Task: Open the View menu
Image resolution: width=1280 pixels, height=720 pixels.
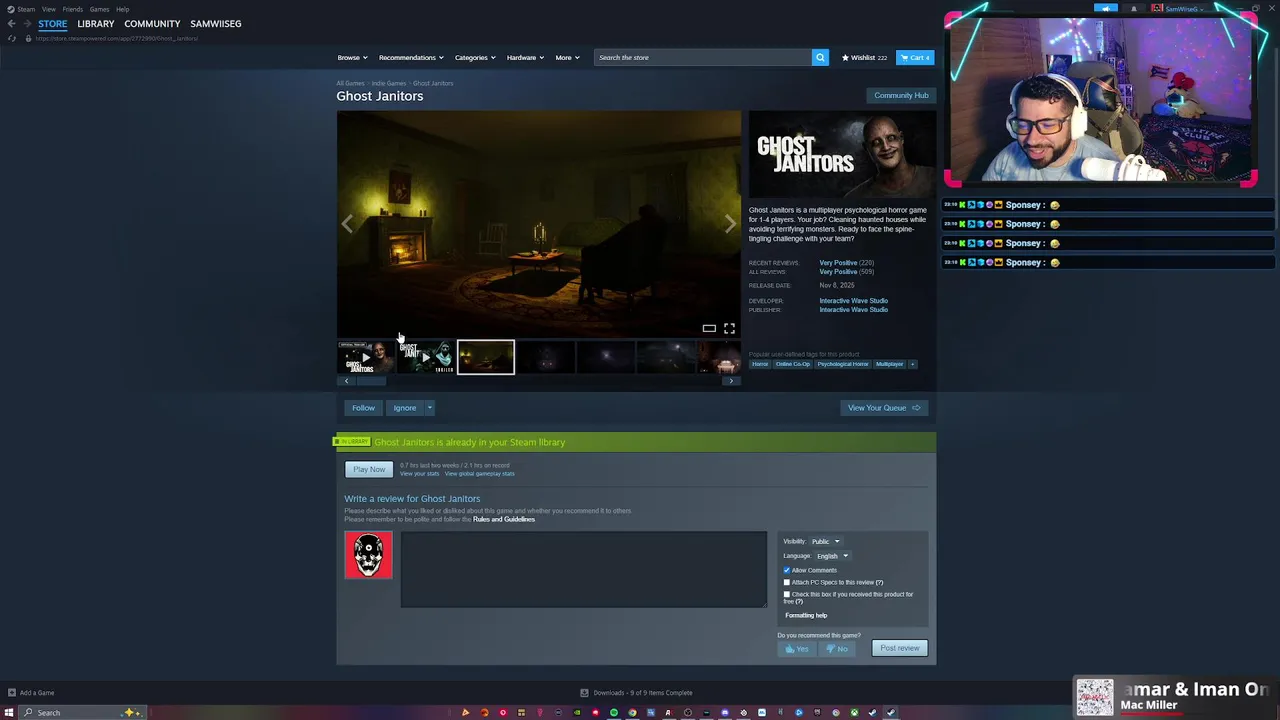Action: 49,9
